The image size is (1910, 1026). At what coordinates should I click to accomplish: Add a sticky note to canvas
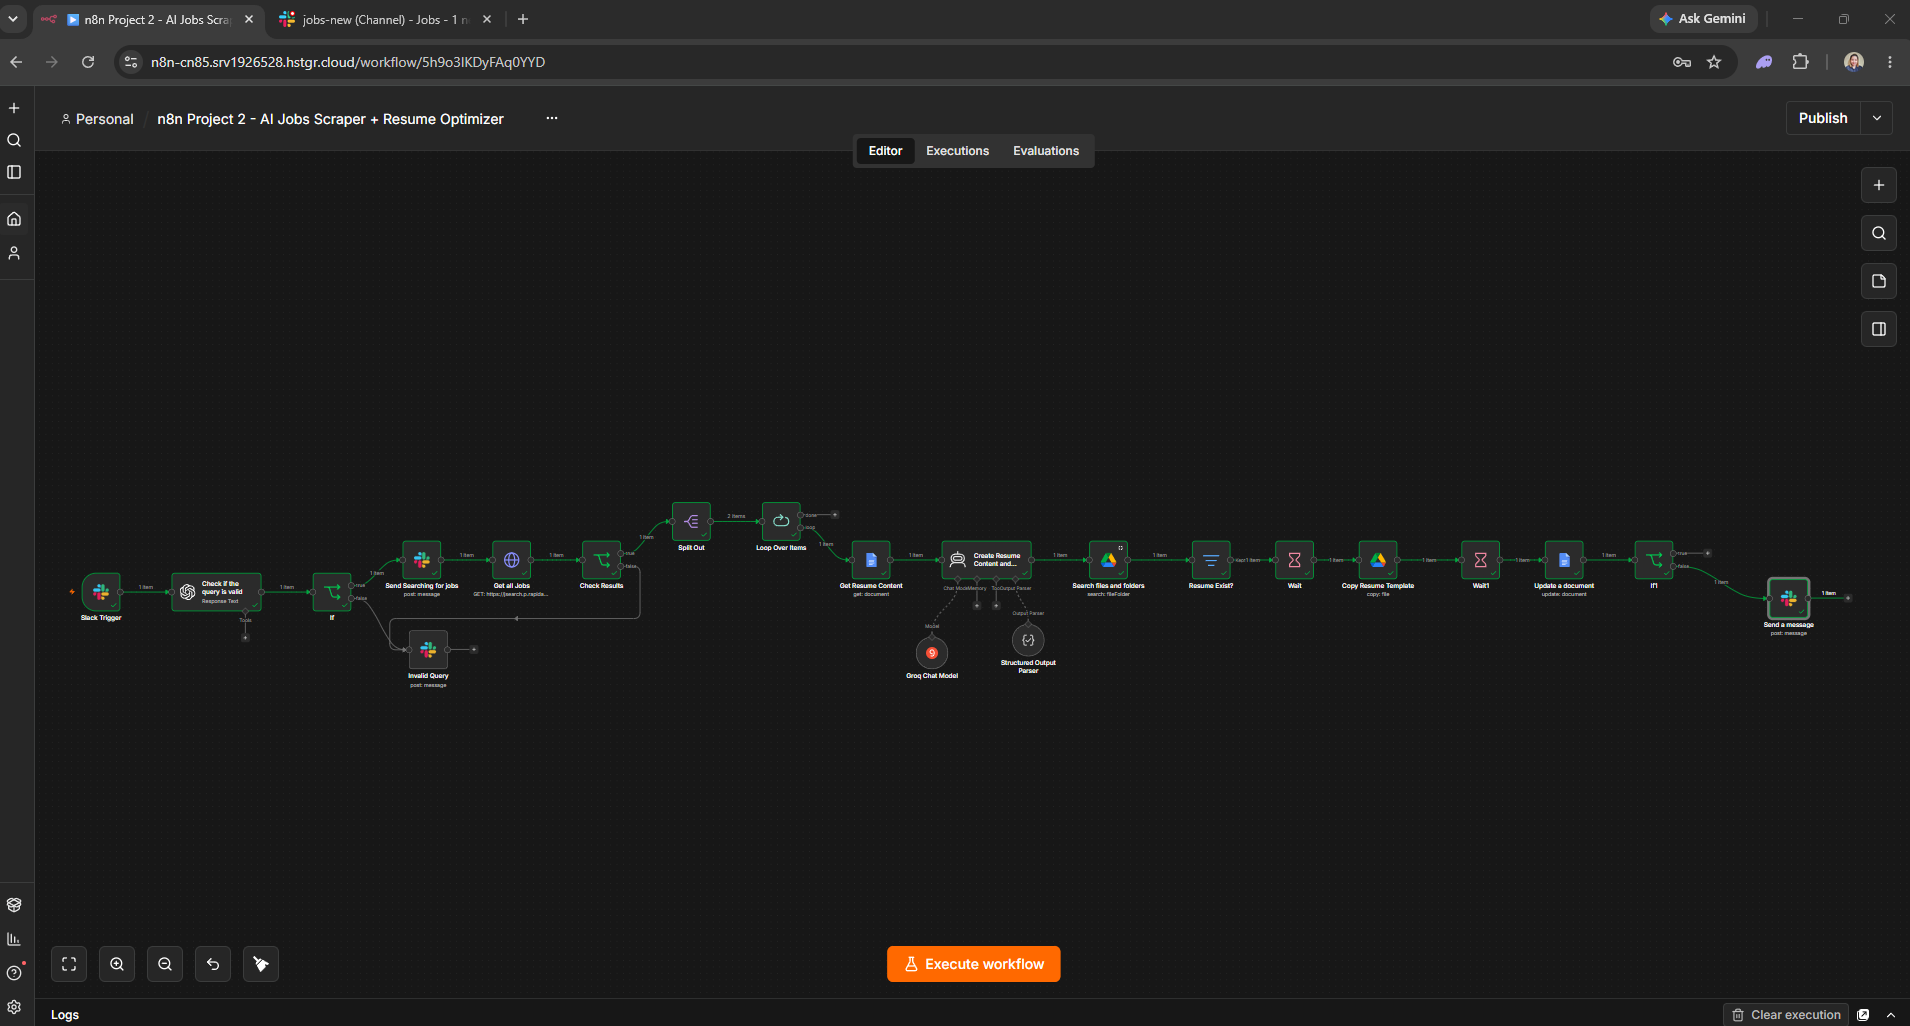(1879, 281)
